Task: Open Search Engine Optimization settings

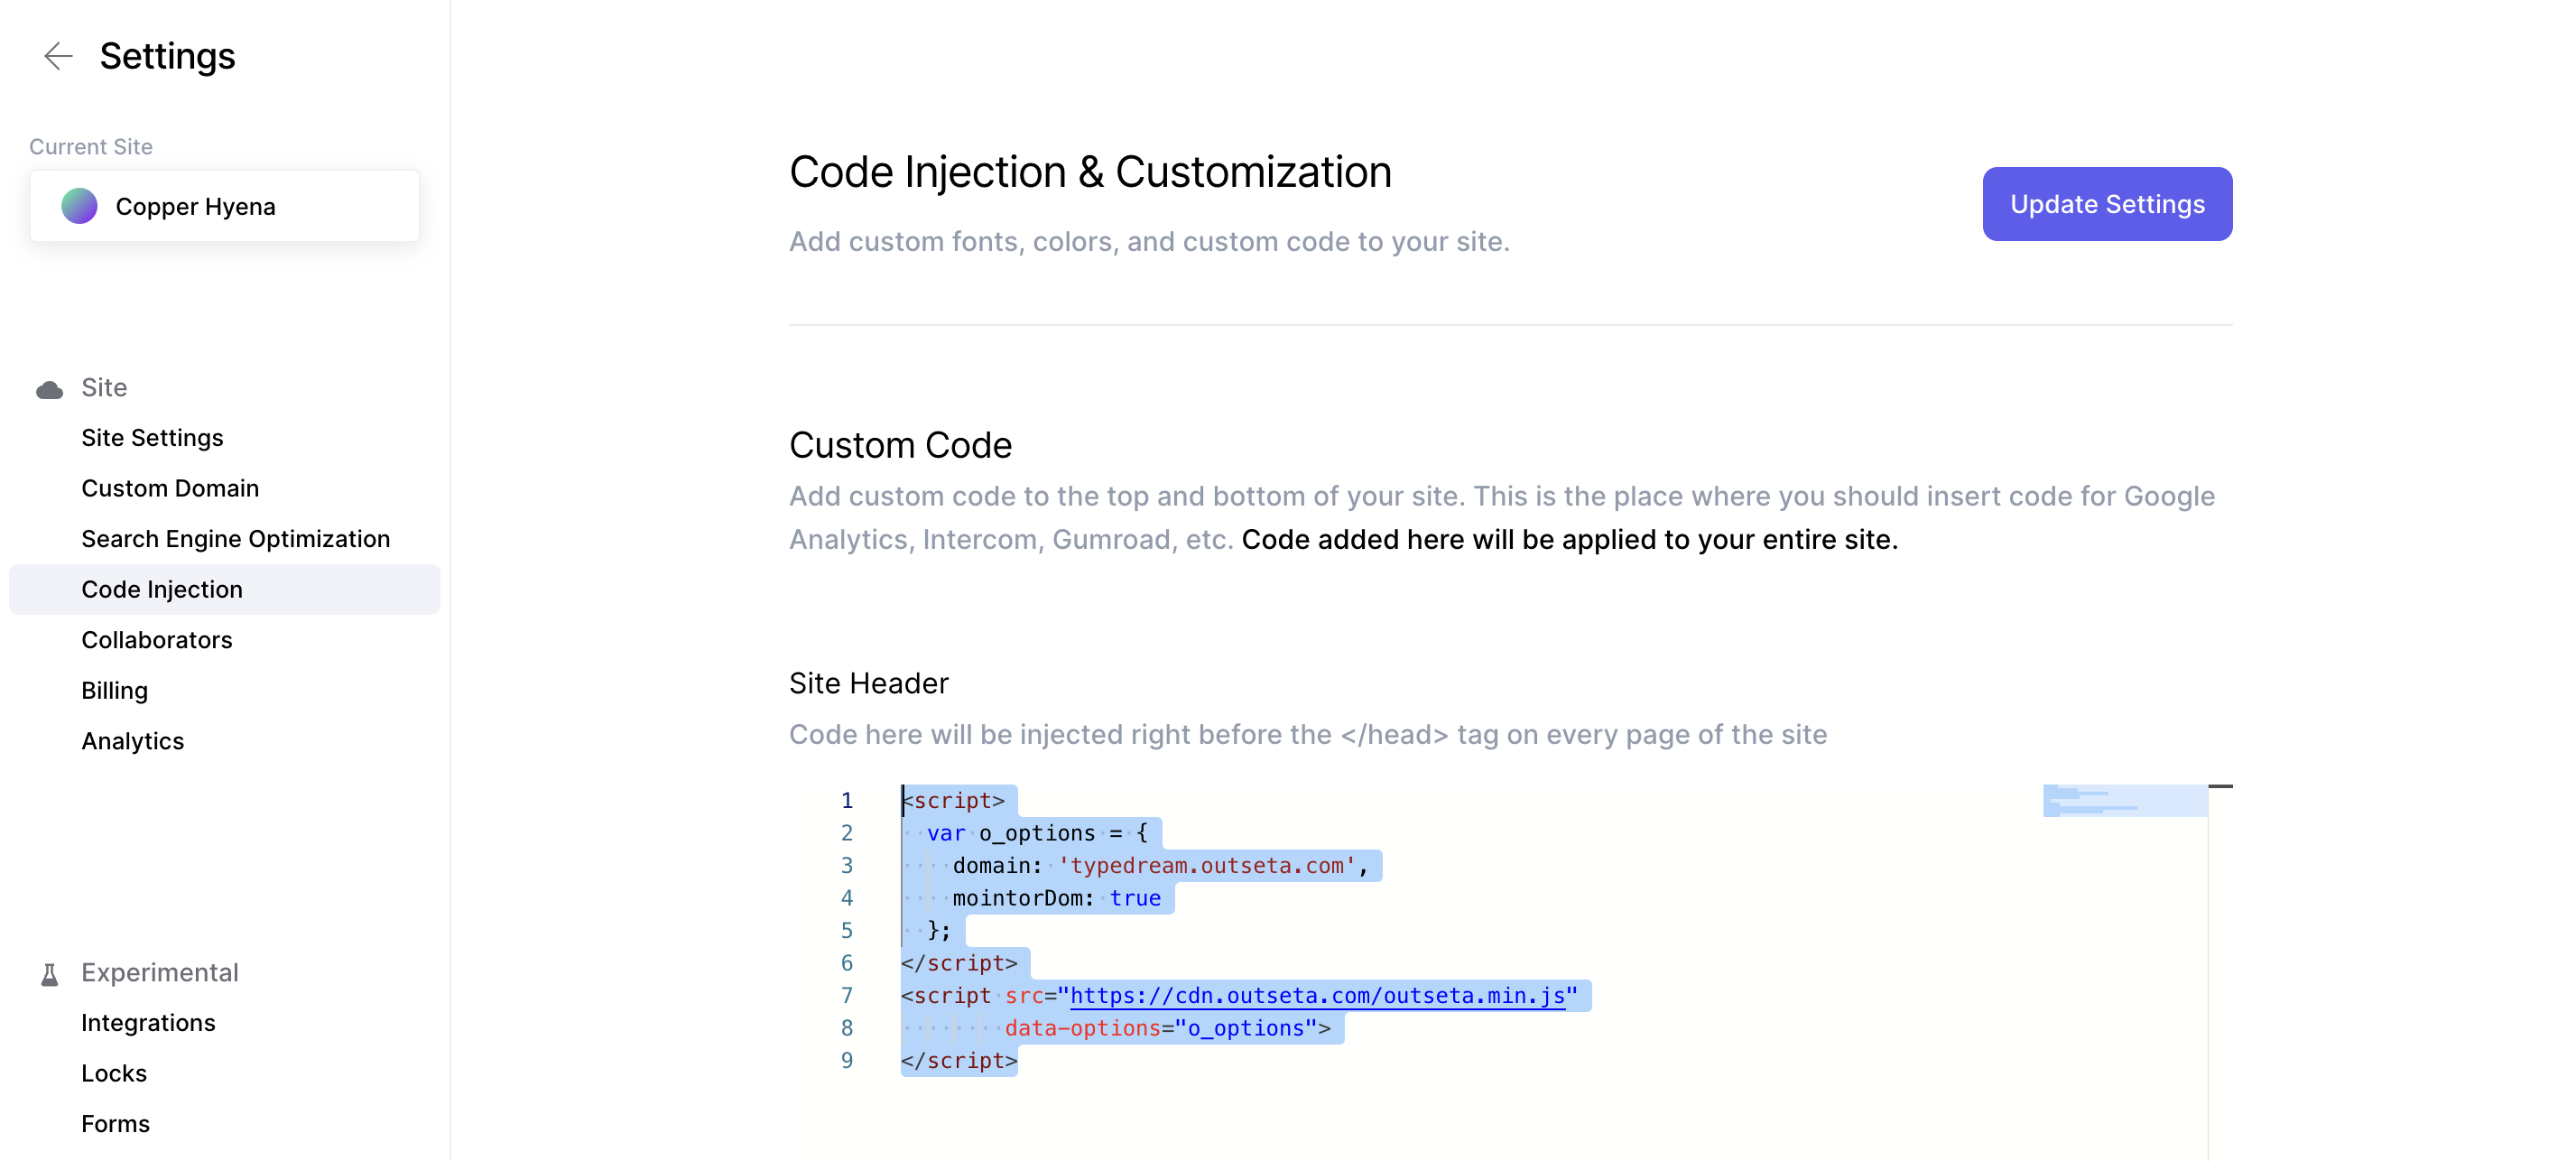Action: click(235, 539)
